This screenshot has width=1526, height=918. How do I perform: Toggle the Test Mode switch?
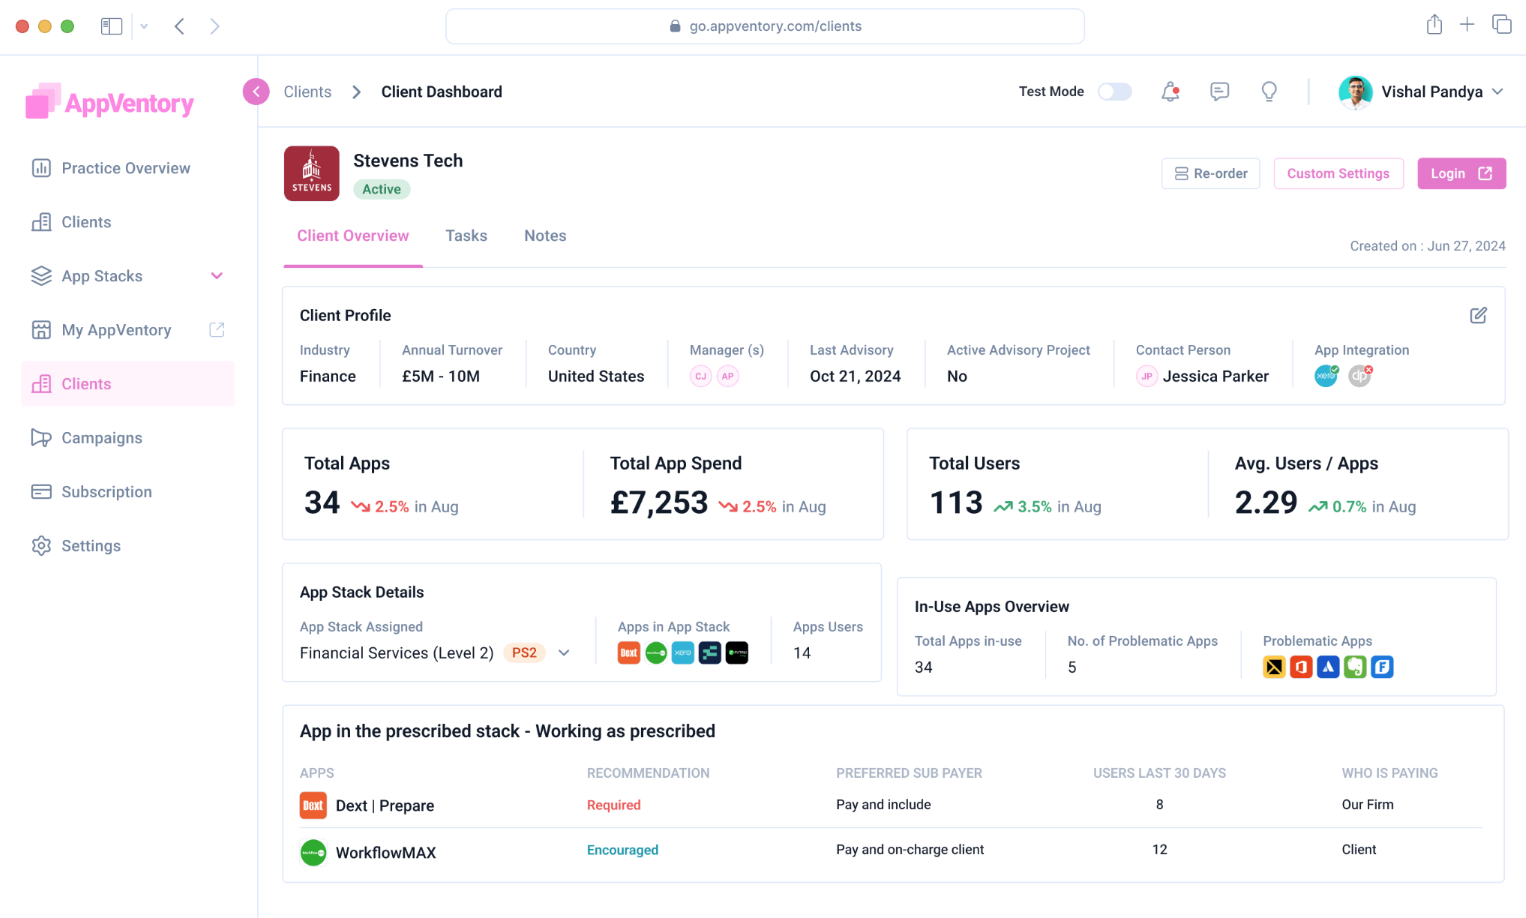click(x=1114, y=92)
